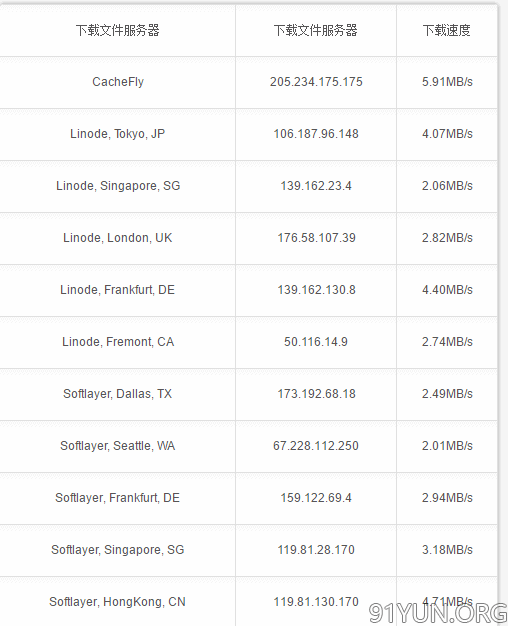508x626 pixels.
Task: Select the CacheFly server name cell
Action: tap(118, 82)
